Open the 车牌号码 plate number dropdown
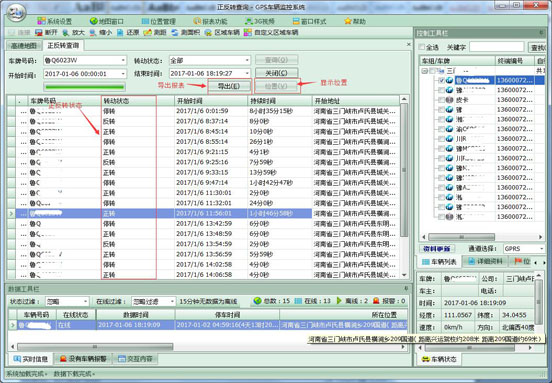 pos(123,60)
